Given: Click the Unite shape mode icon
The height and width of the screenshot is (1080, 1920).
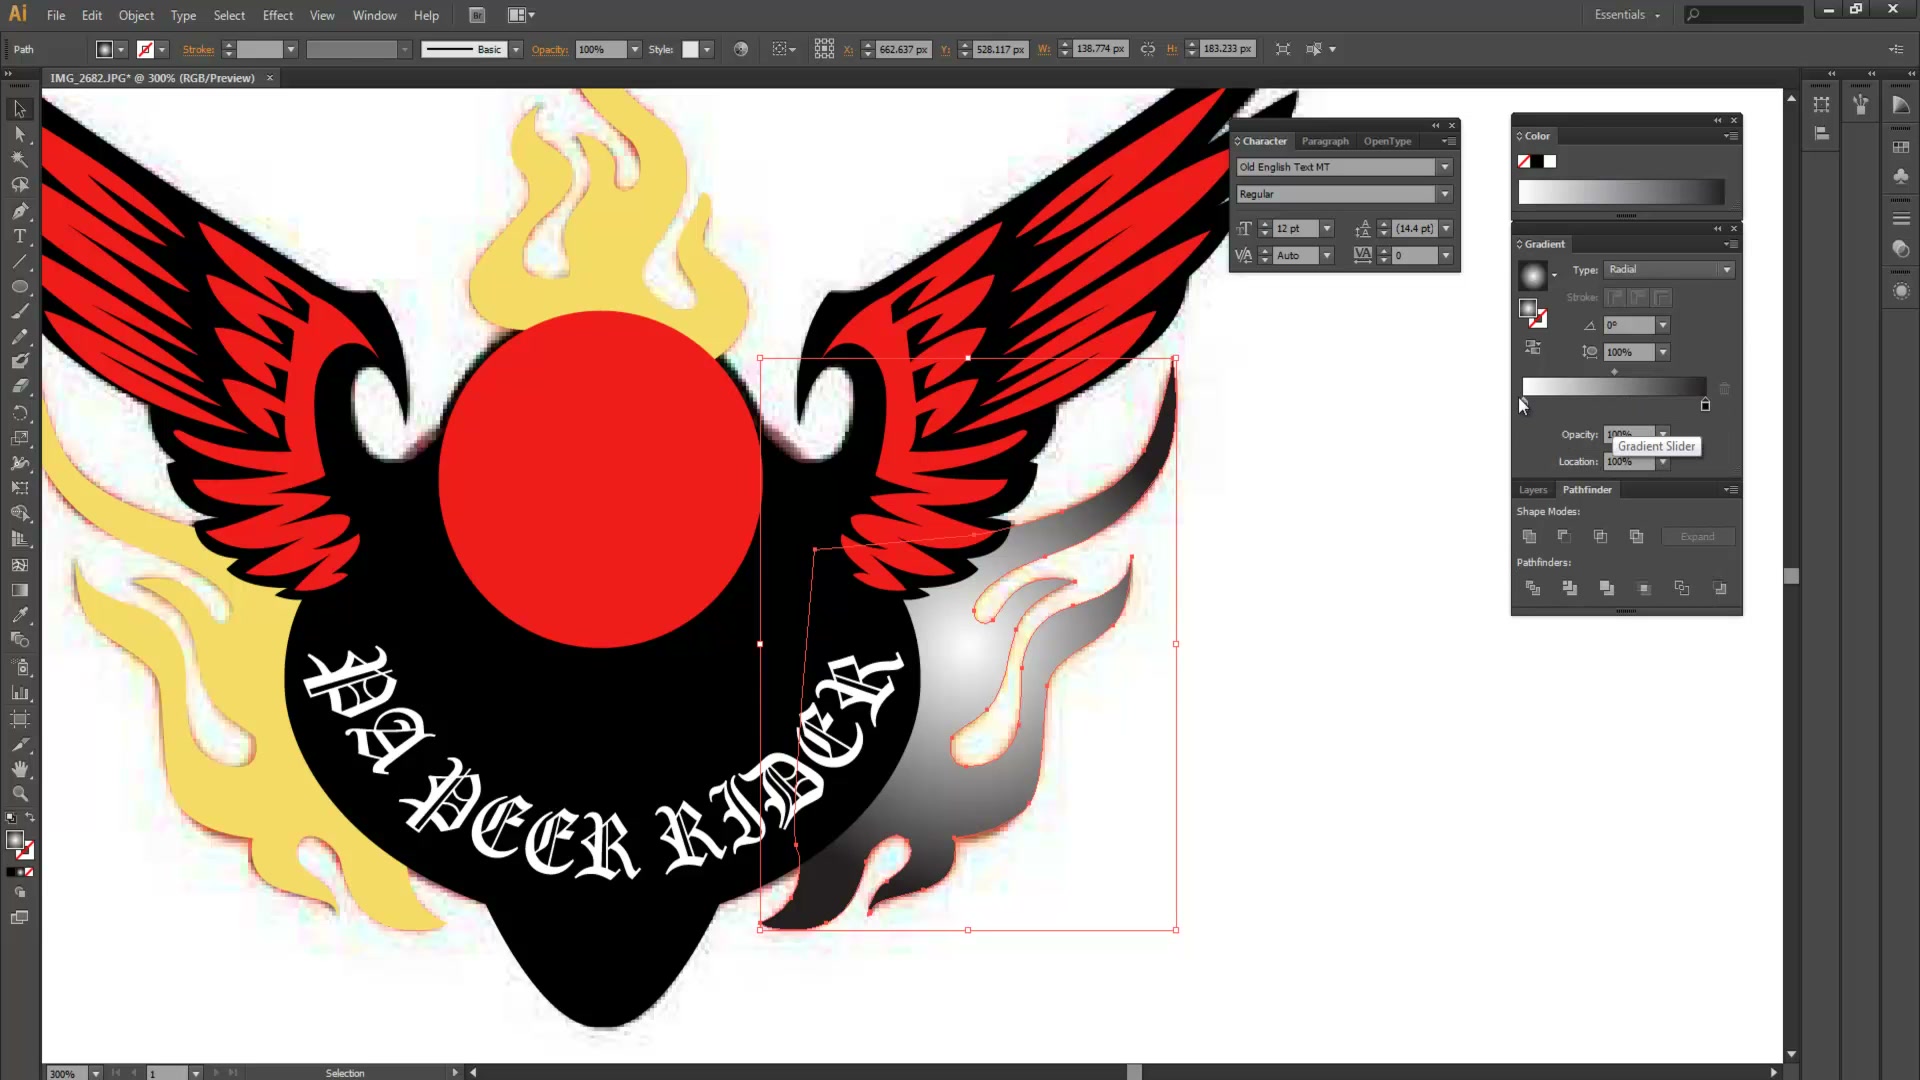Looking at the screenshot, I should pyautogui.click(x=1529, y=537).
